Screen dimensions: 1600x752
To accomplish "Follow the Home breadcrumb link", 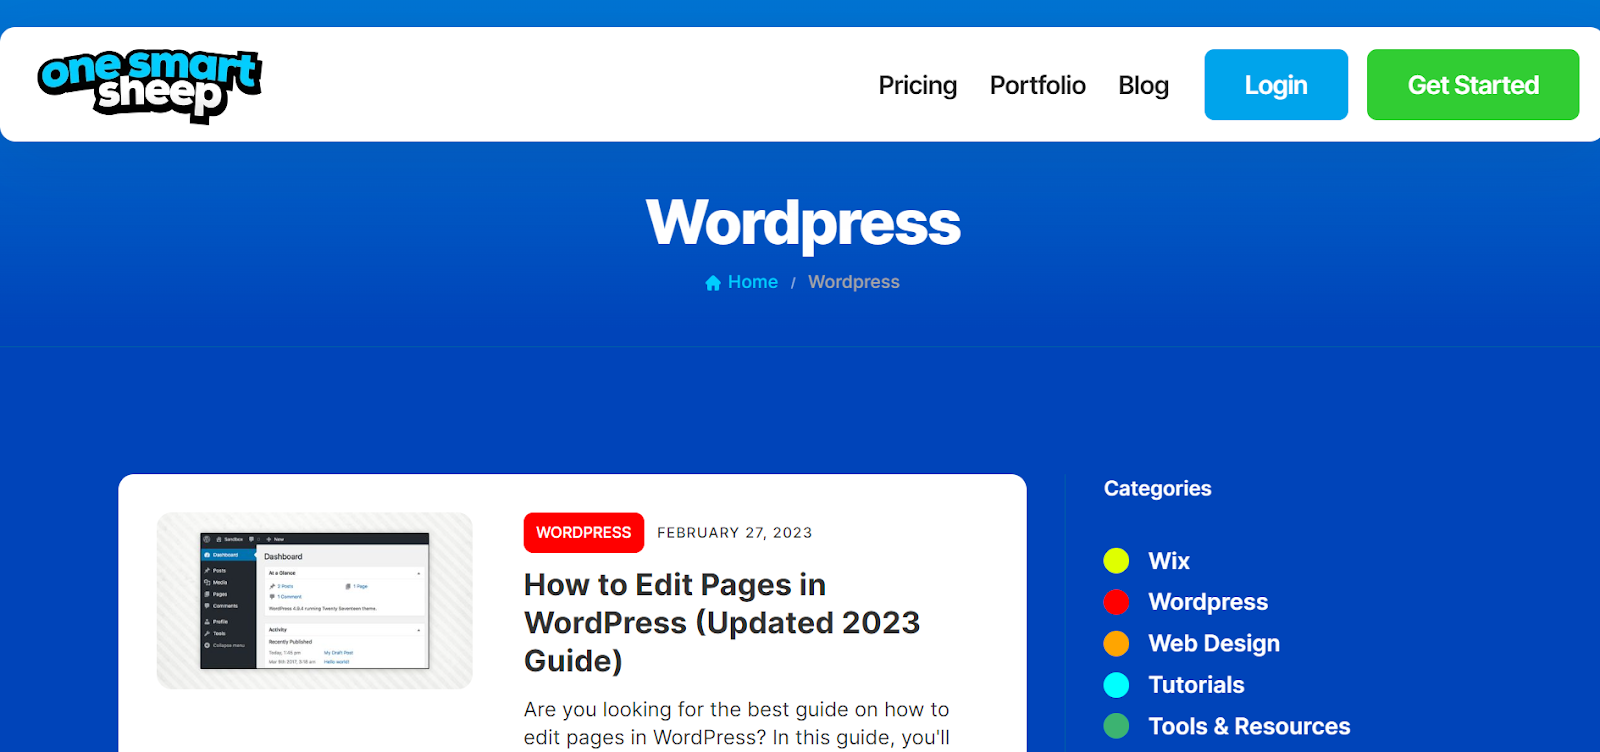I will [753, 282].
